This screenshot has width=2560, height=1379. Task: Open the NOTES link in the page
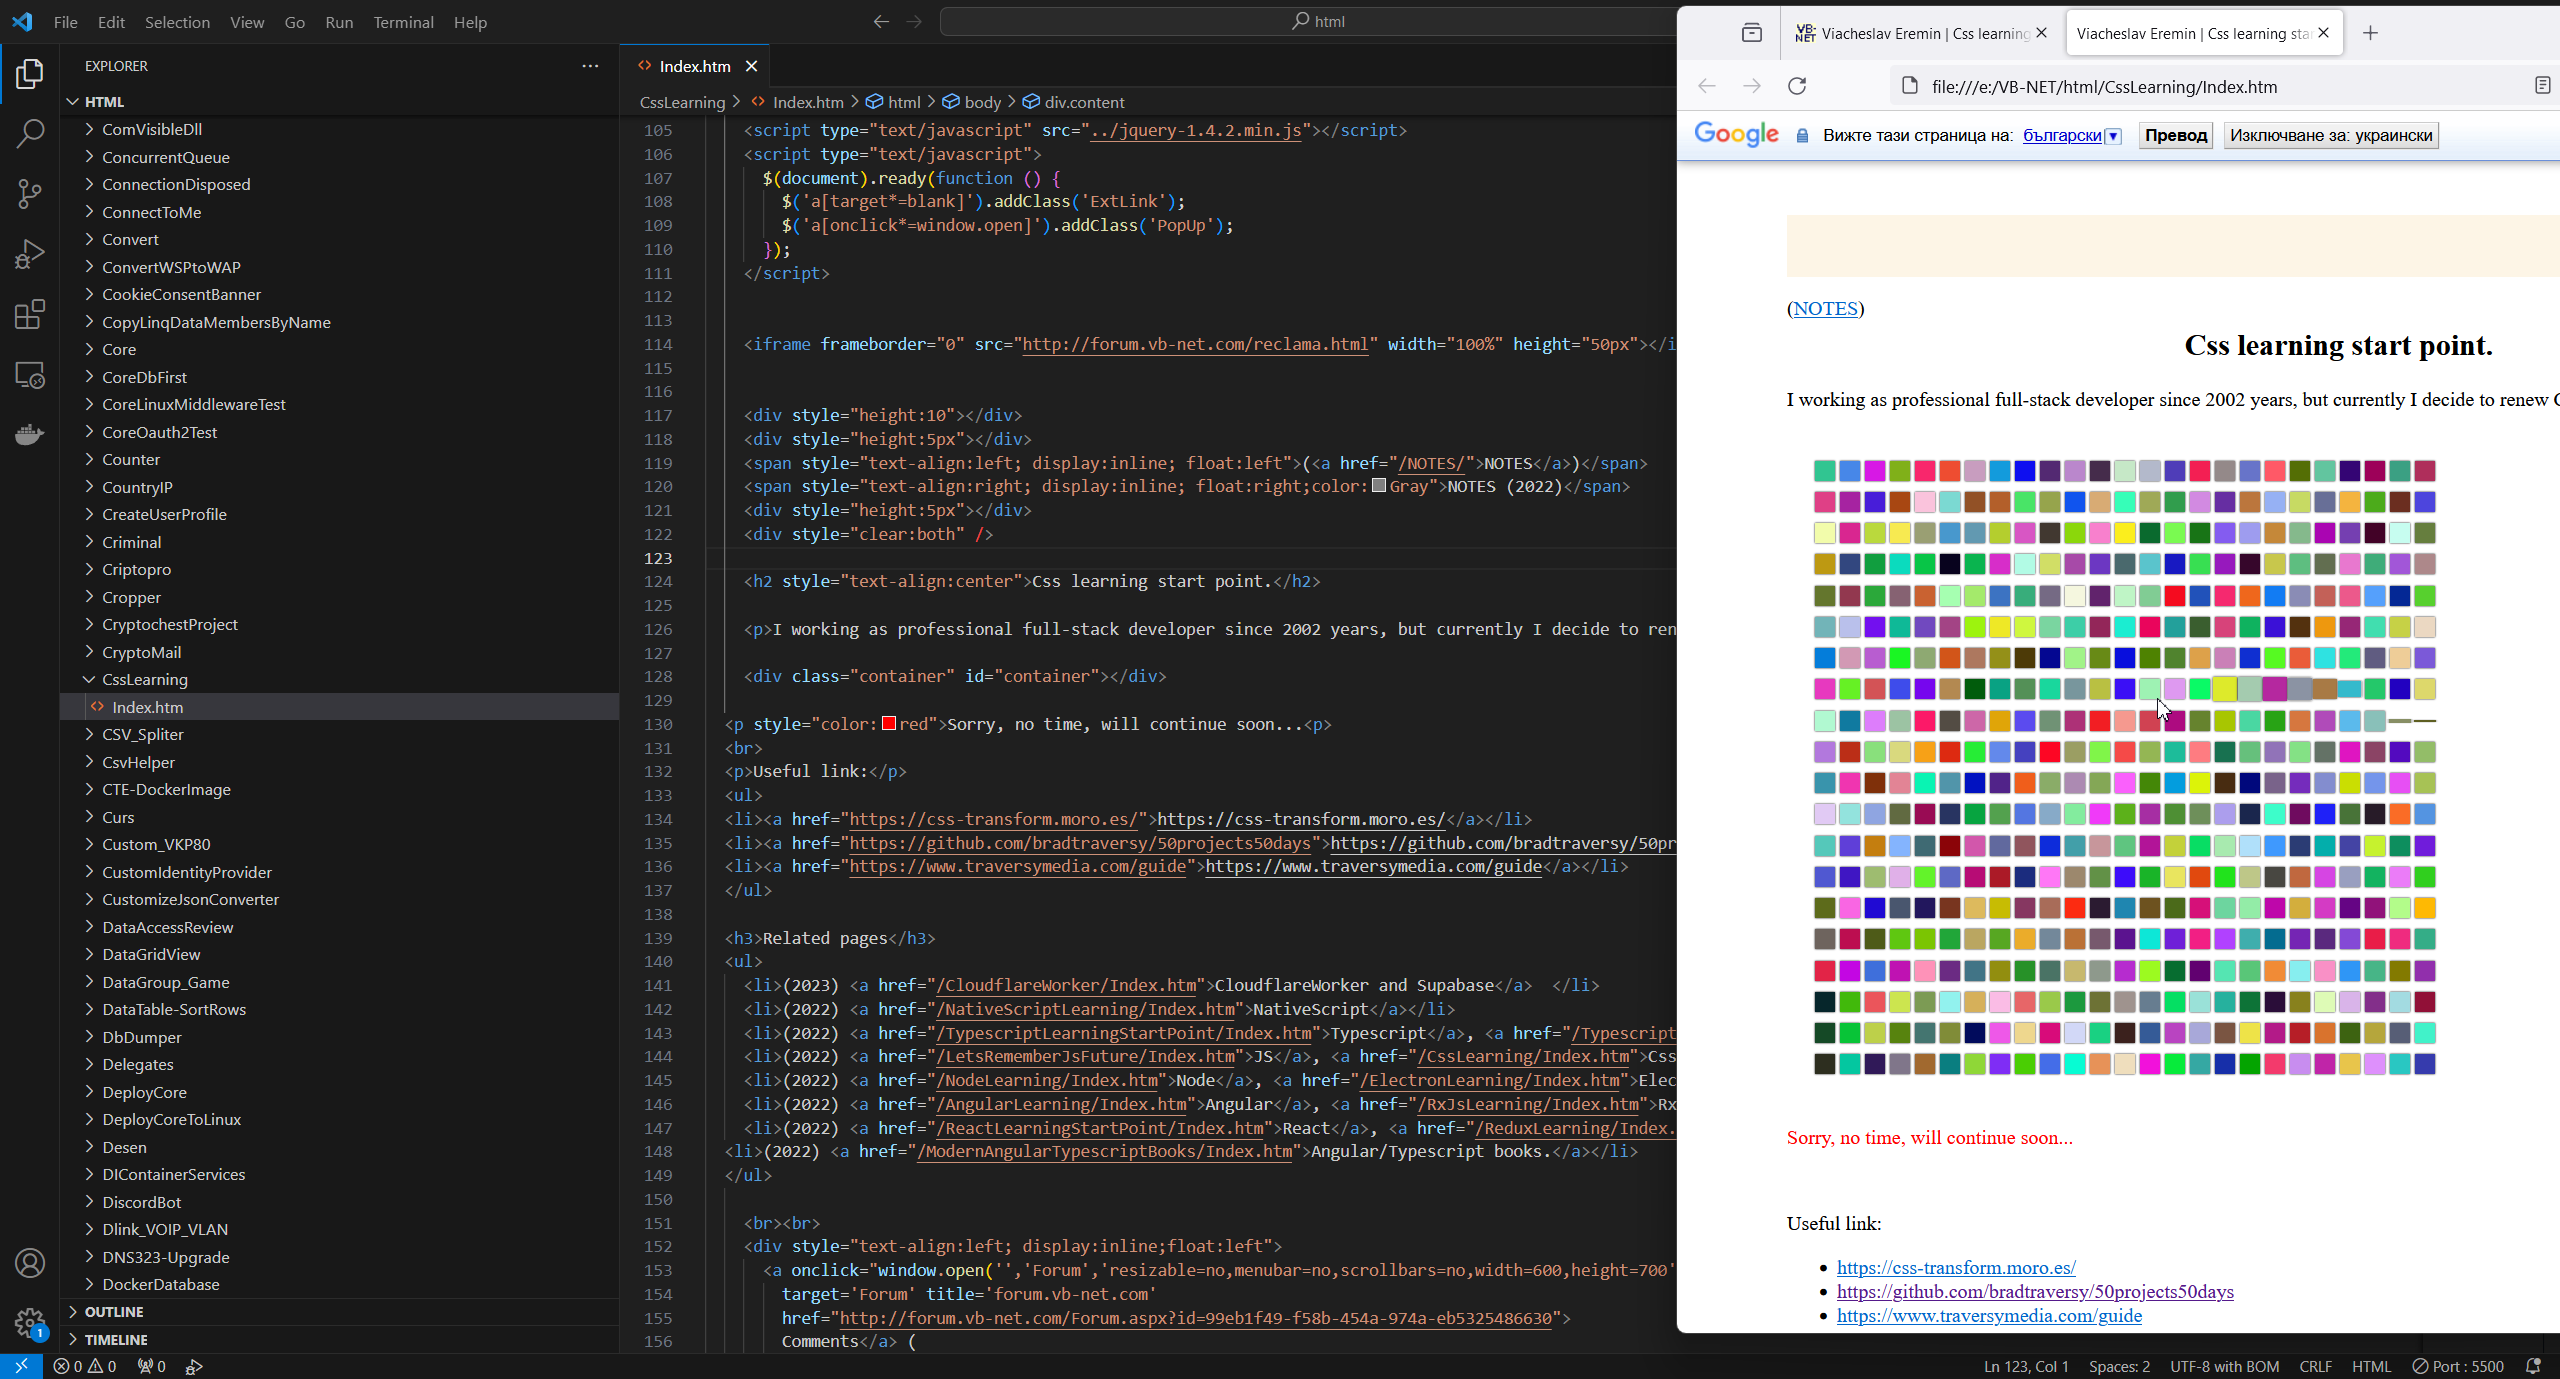tap(1825, 308)
